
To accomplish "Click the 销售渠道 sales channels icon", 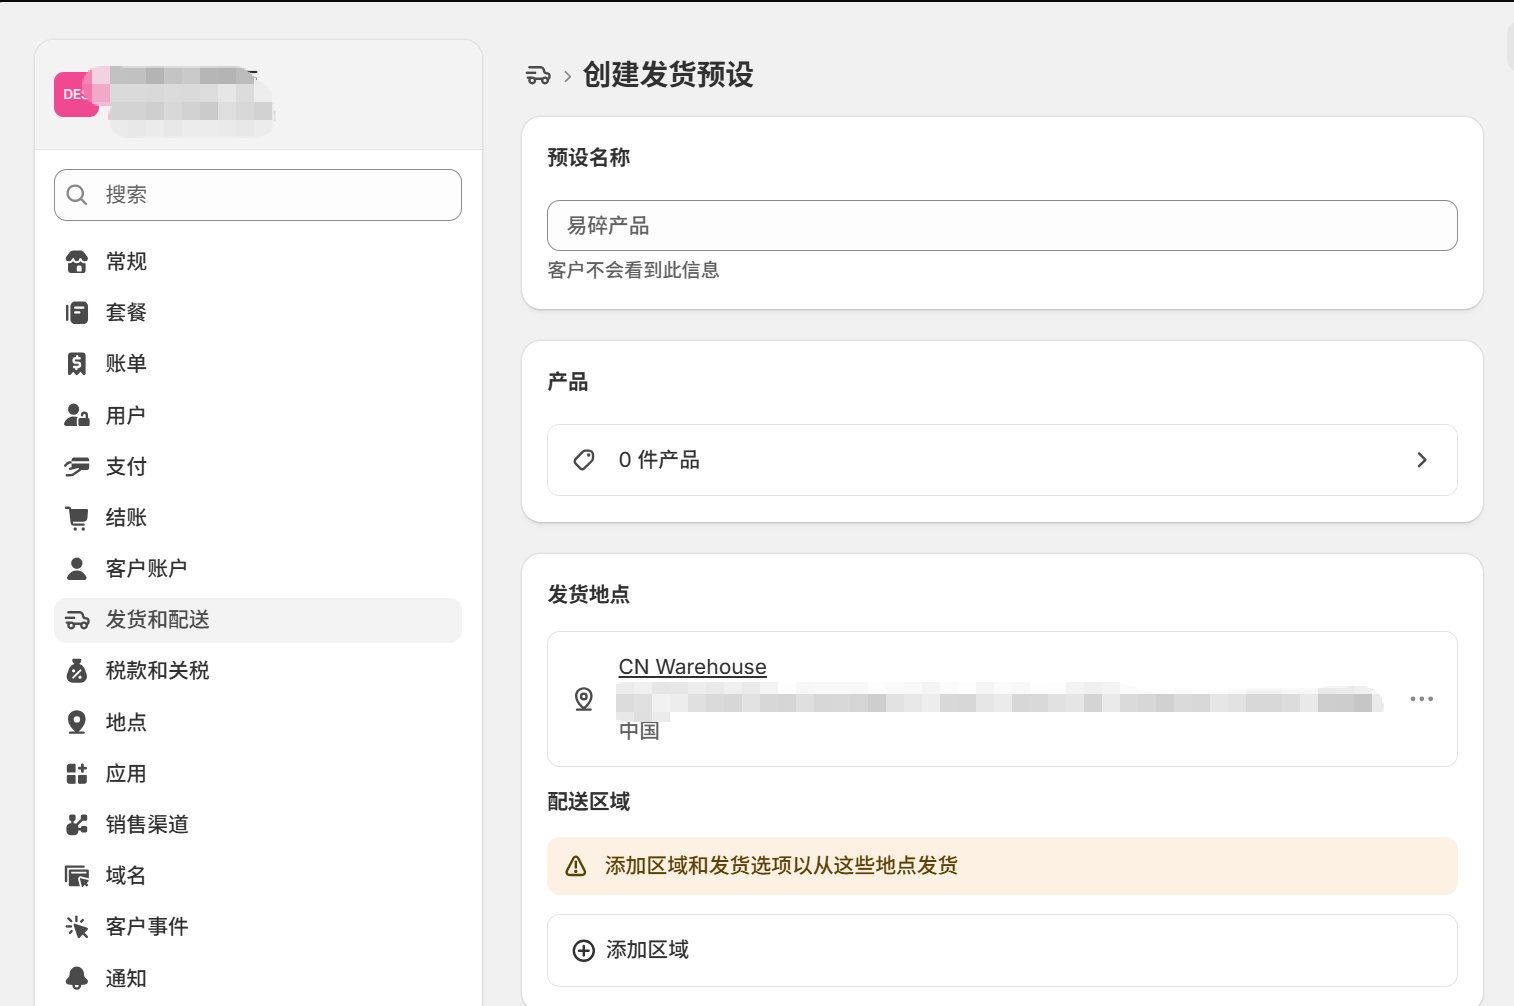I will tap(77, 825).
